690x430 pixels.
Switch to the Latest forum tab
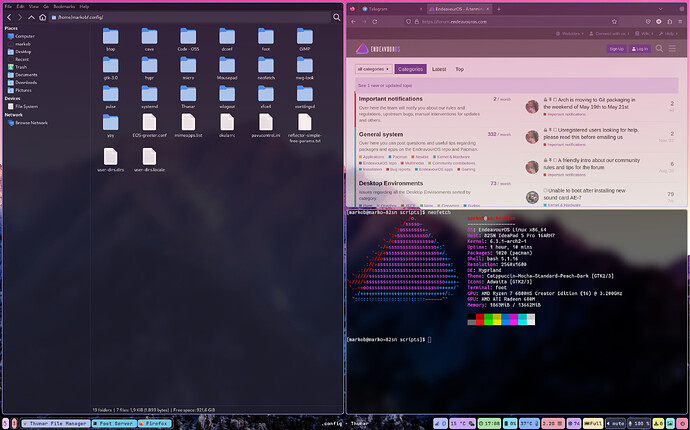pyautogui.click(x=439, y=69)
